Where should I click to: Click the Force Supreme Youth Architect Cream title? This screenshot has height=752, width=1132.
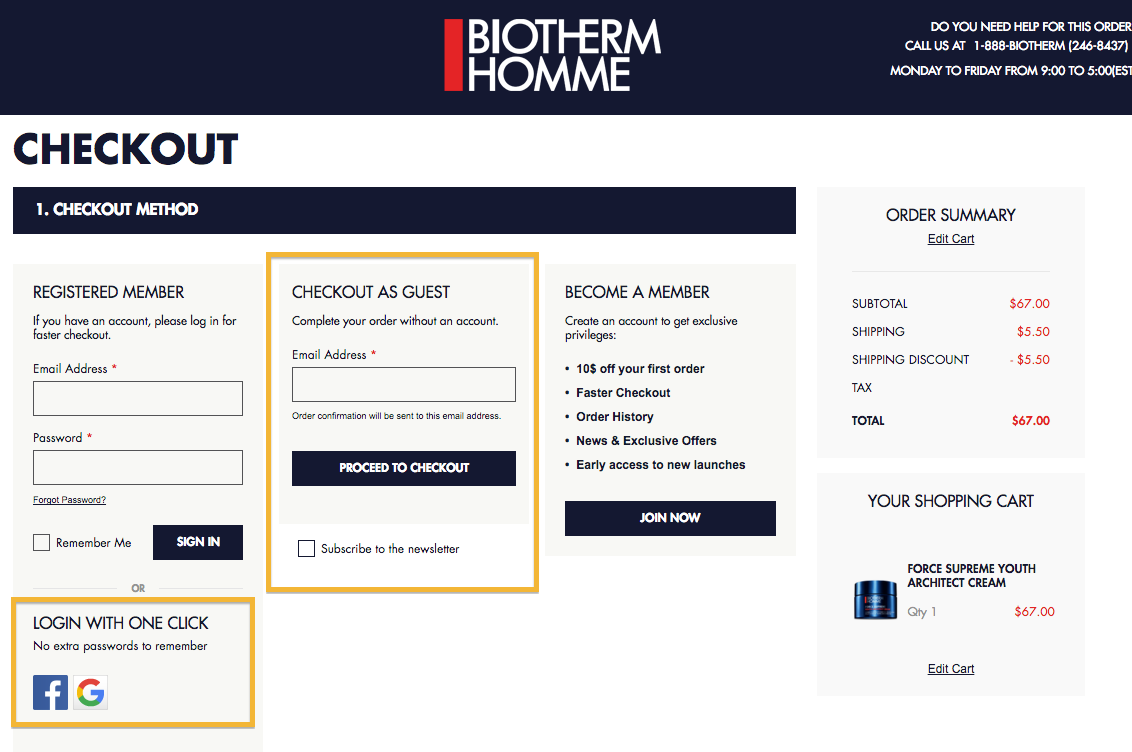(x=971, y=575)
